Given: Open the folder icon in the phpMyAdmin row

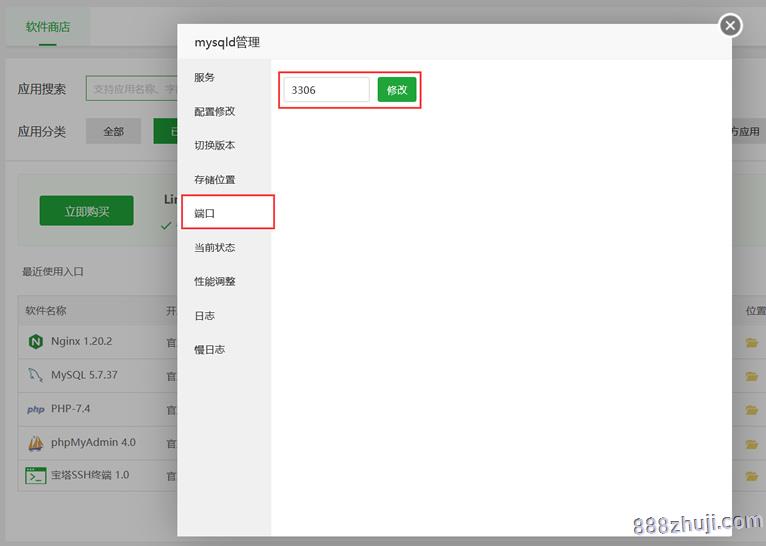Looking at the screenshot, I should click(752, 444).
